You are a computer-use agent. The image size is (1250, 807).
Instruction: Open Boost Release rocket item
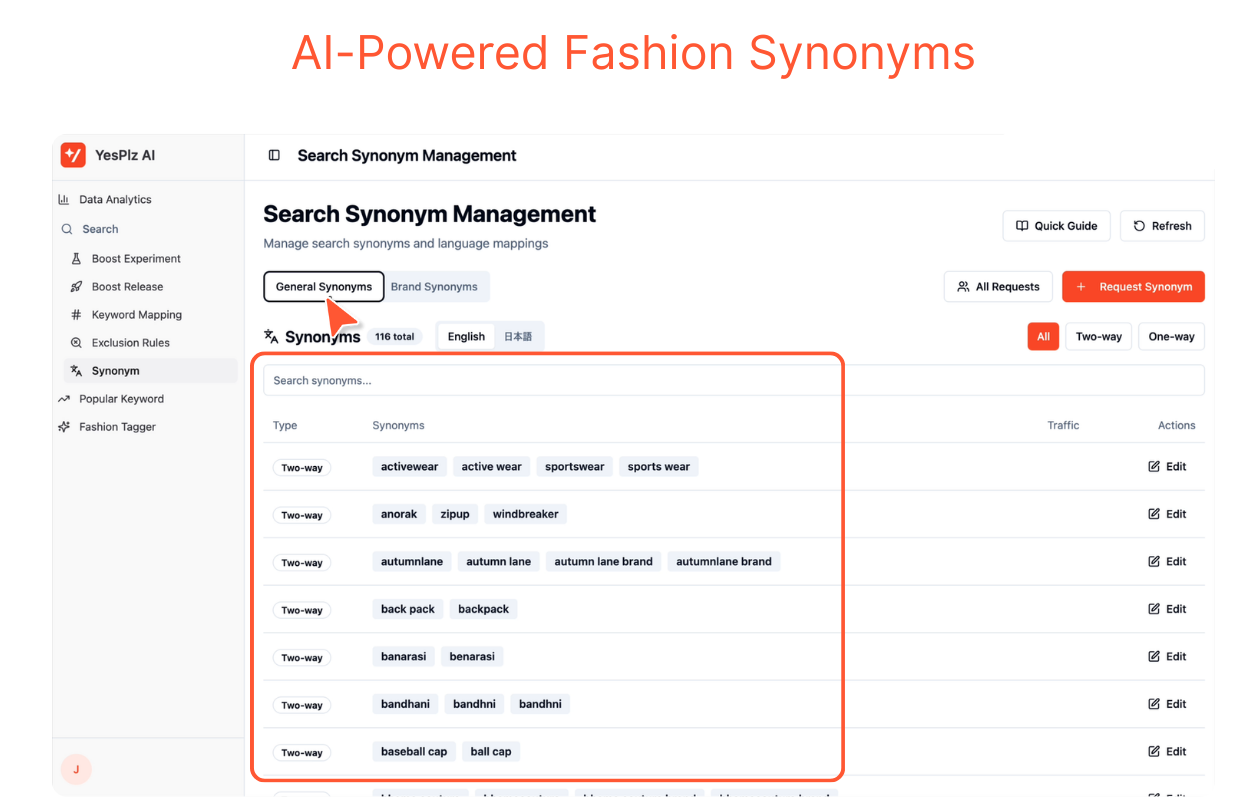127,287
